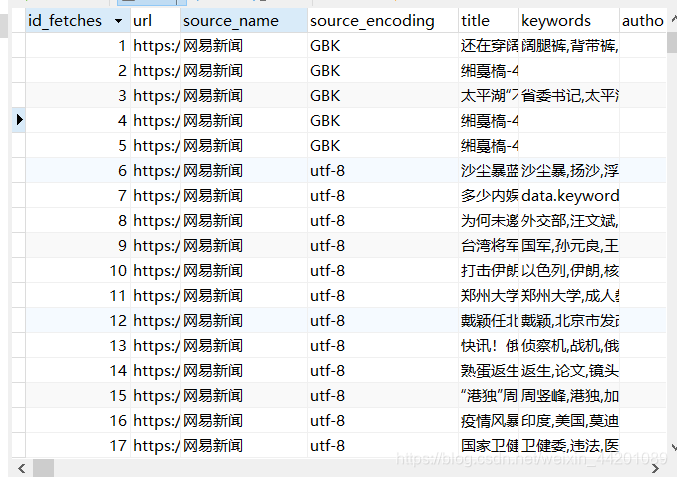Screen dimensions: 677x477
Task: Click the horizontal scrollbar left arrow
Action: click(22, 468)
